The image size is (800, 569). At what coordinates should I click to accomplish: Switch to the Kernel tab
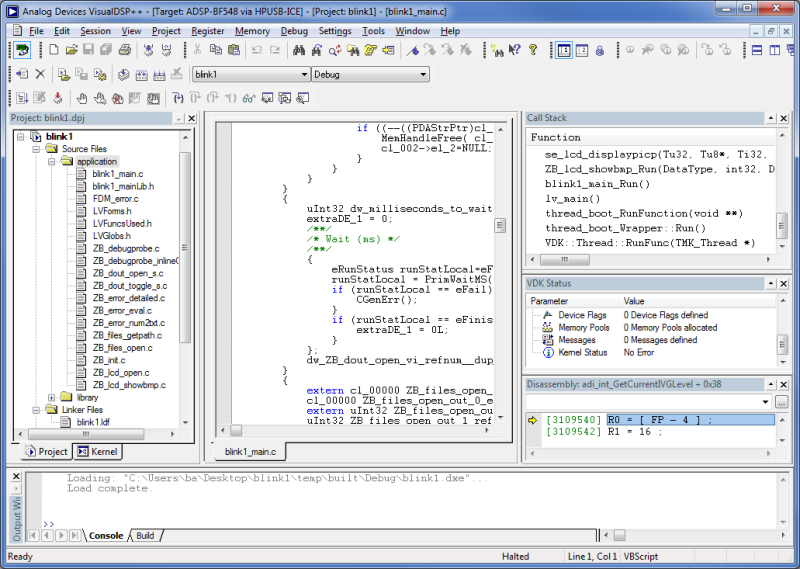point(97,452)
